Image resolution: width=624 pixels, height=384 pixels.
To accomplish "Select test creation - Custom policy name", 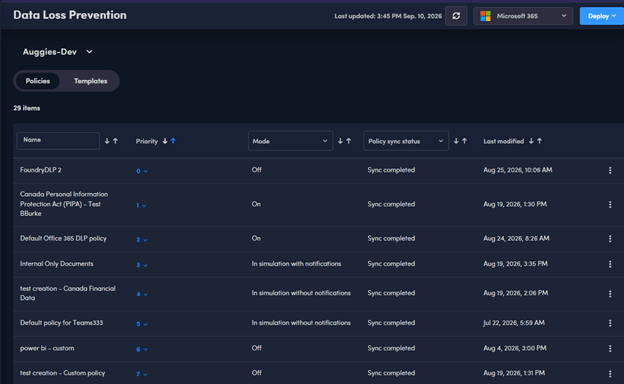I will coord(62,373).
